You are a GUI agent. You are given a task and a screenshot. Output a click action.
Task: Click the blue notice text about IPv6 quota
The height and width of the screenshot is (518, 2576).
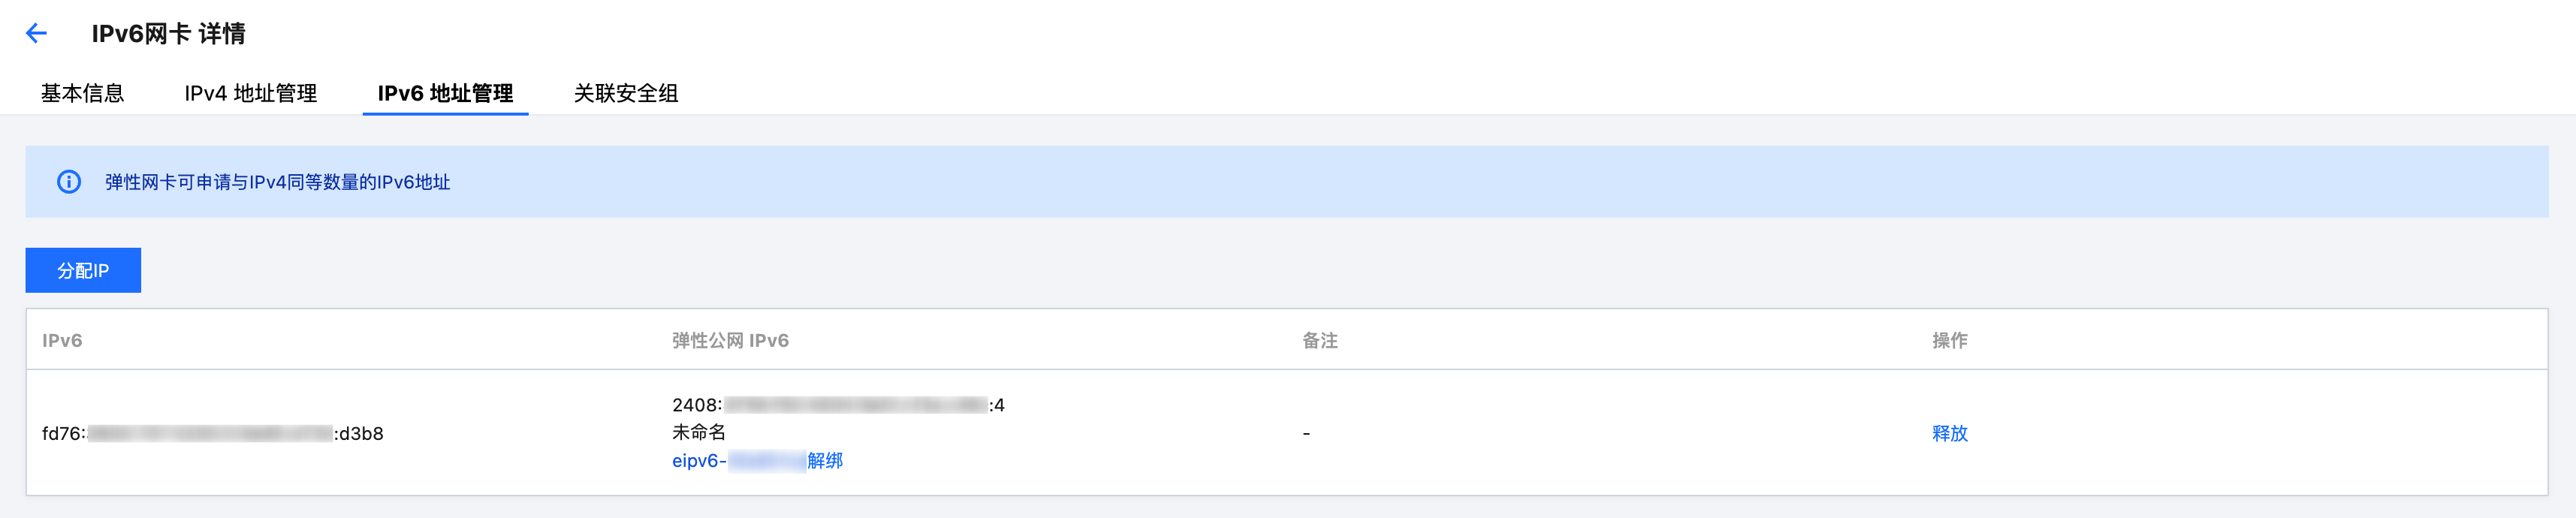(277, 182)
